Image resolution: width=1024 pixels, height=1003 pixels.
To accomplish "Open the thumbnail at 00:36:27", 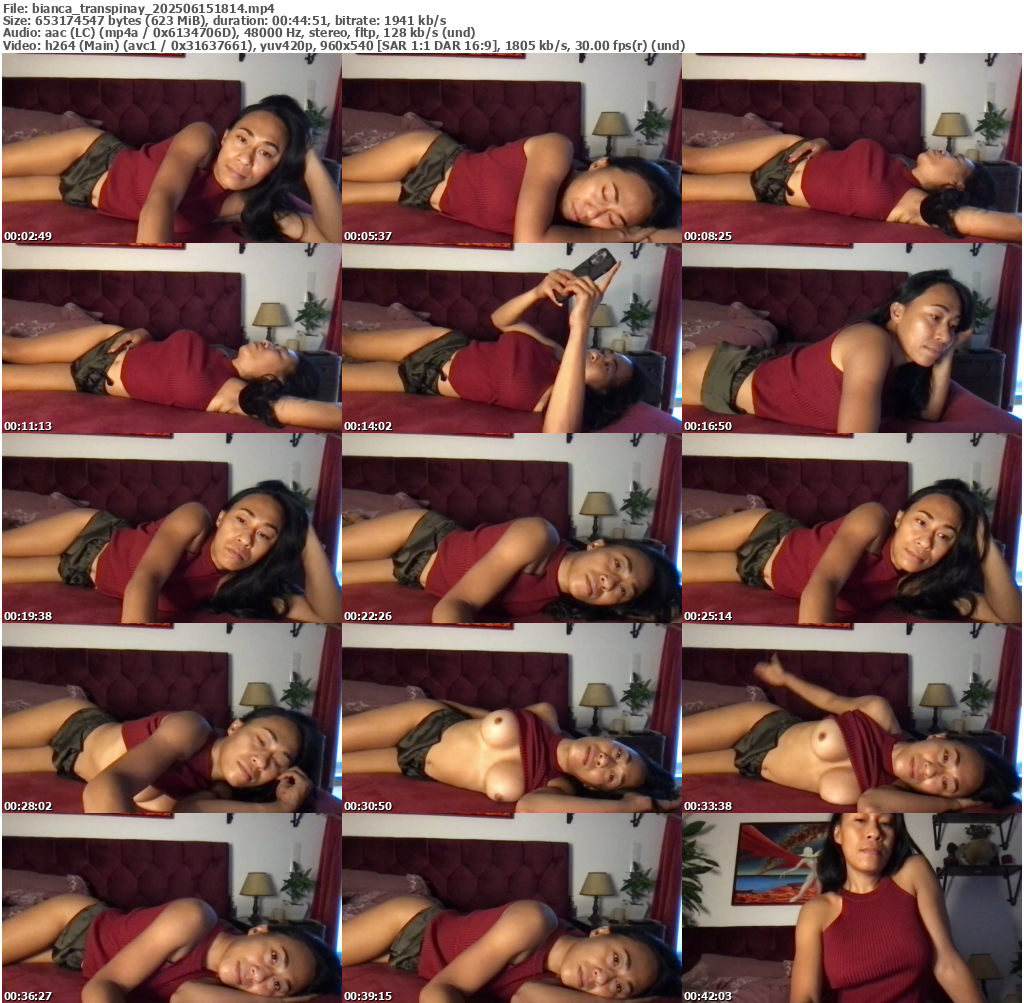I will (x=171, y=908).
